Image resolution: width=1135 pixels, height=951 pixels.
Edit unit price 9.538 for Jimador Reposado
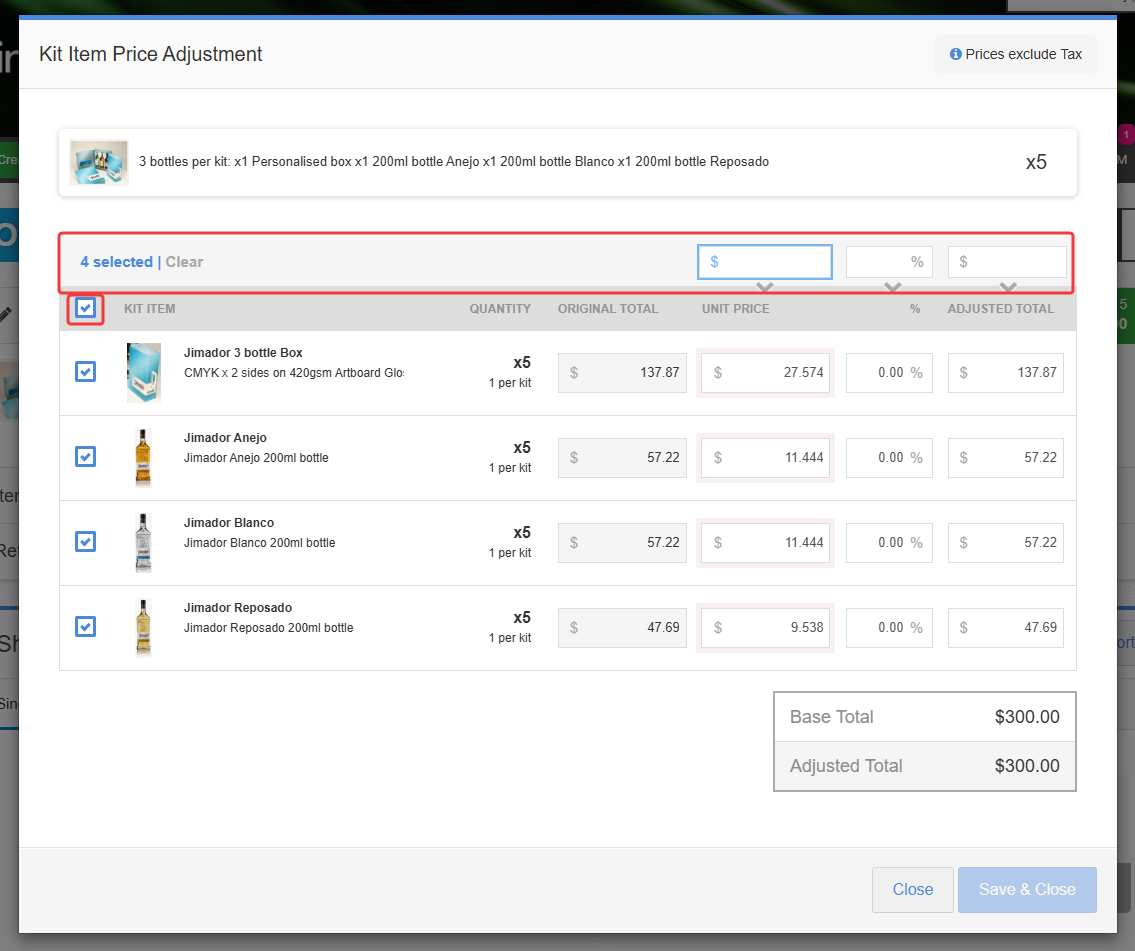(765, 627)
